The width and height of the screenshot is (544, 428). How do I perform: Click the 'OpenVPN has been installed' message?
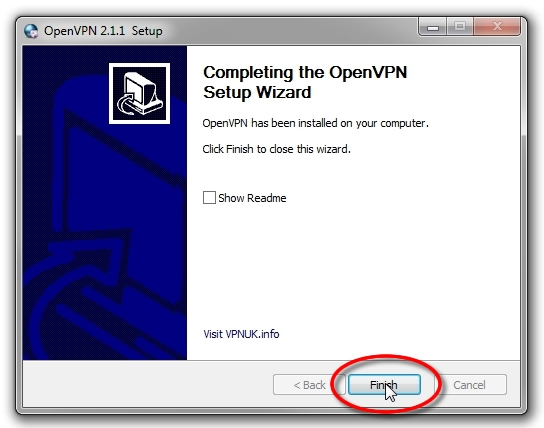315,123
